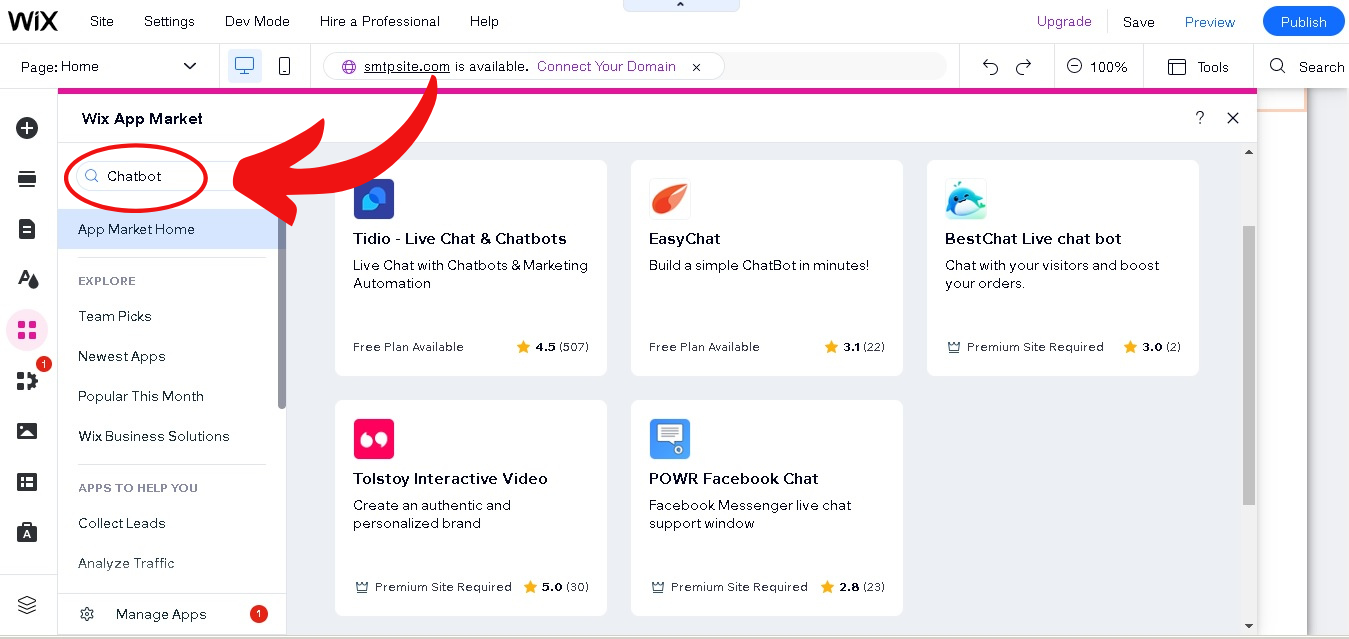Viewport: 1349px width, 639px height.
Task: Open Collect Leads category
Action: (122, 523)
